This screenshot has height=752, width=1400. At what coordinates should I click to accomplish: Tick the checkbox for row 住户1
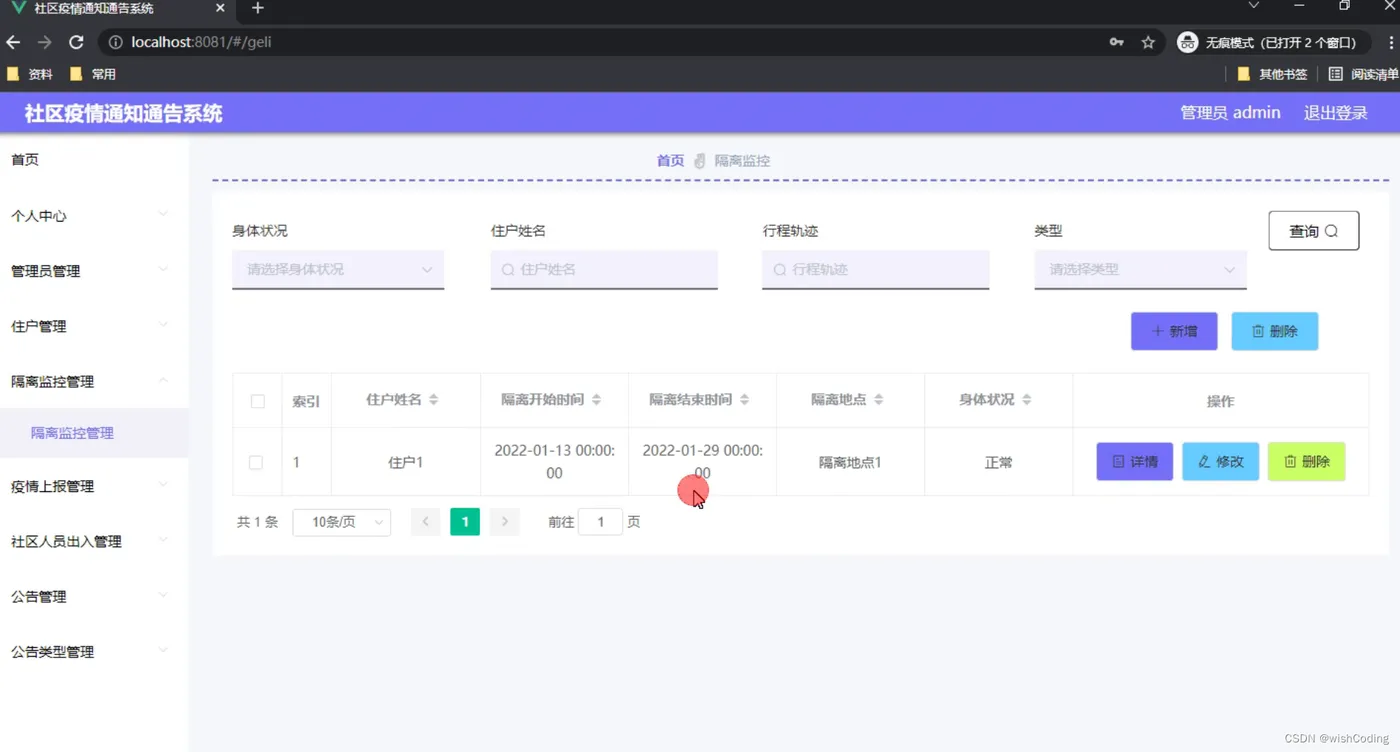tap(256, 463)
